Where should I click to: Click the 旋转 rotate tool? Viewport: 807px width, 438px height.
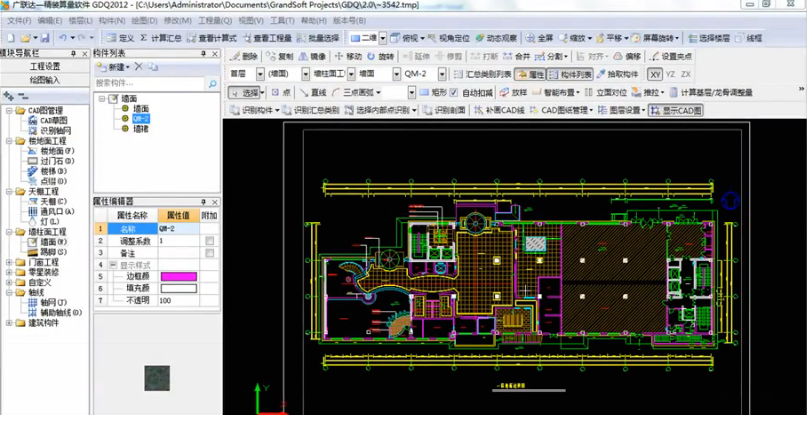tap(380, 56)
